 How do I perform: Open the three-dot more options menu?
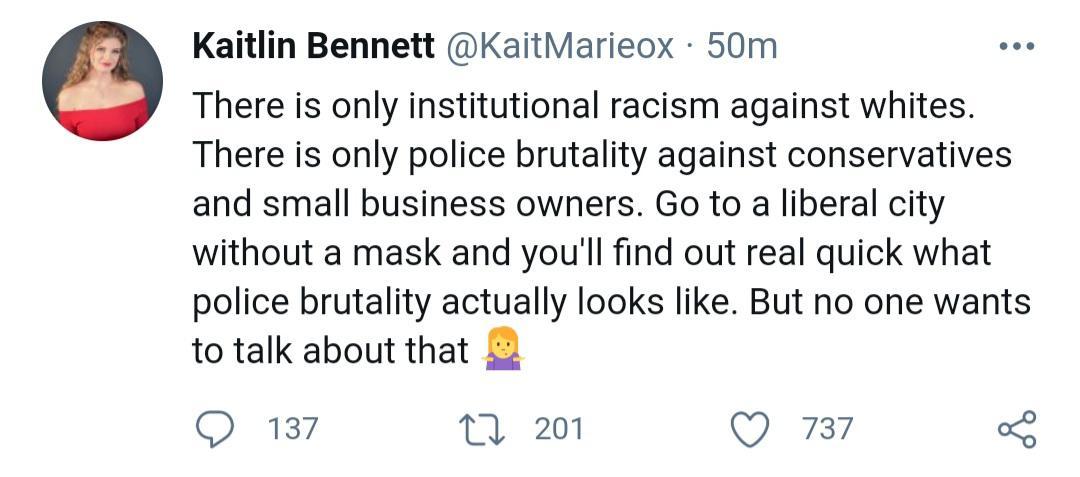pos(1017,47)
